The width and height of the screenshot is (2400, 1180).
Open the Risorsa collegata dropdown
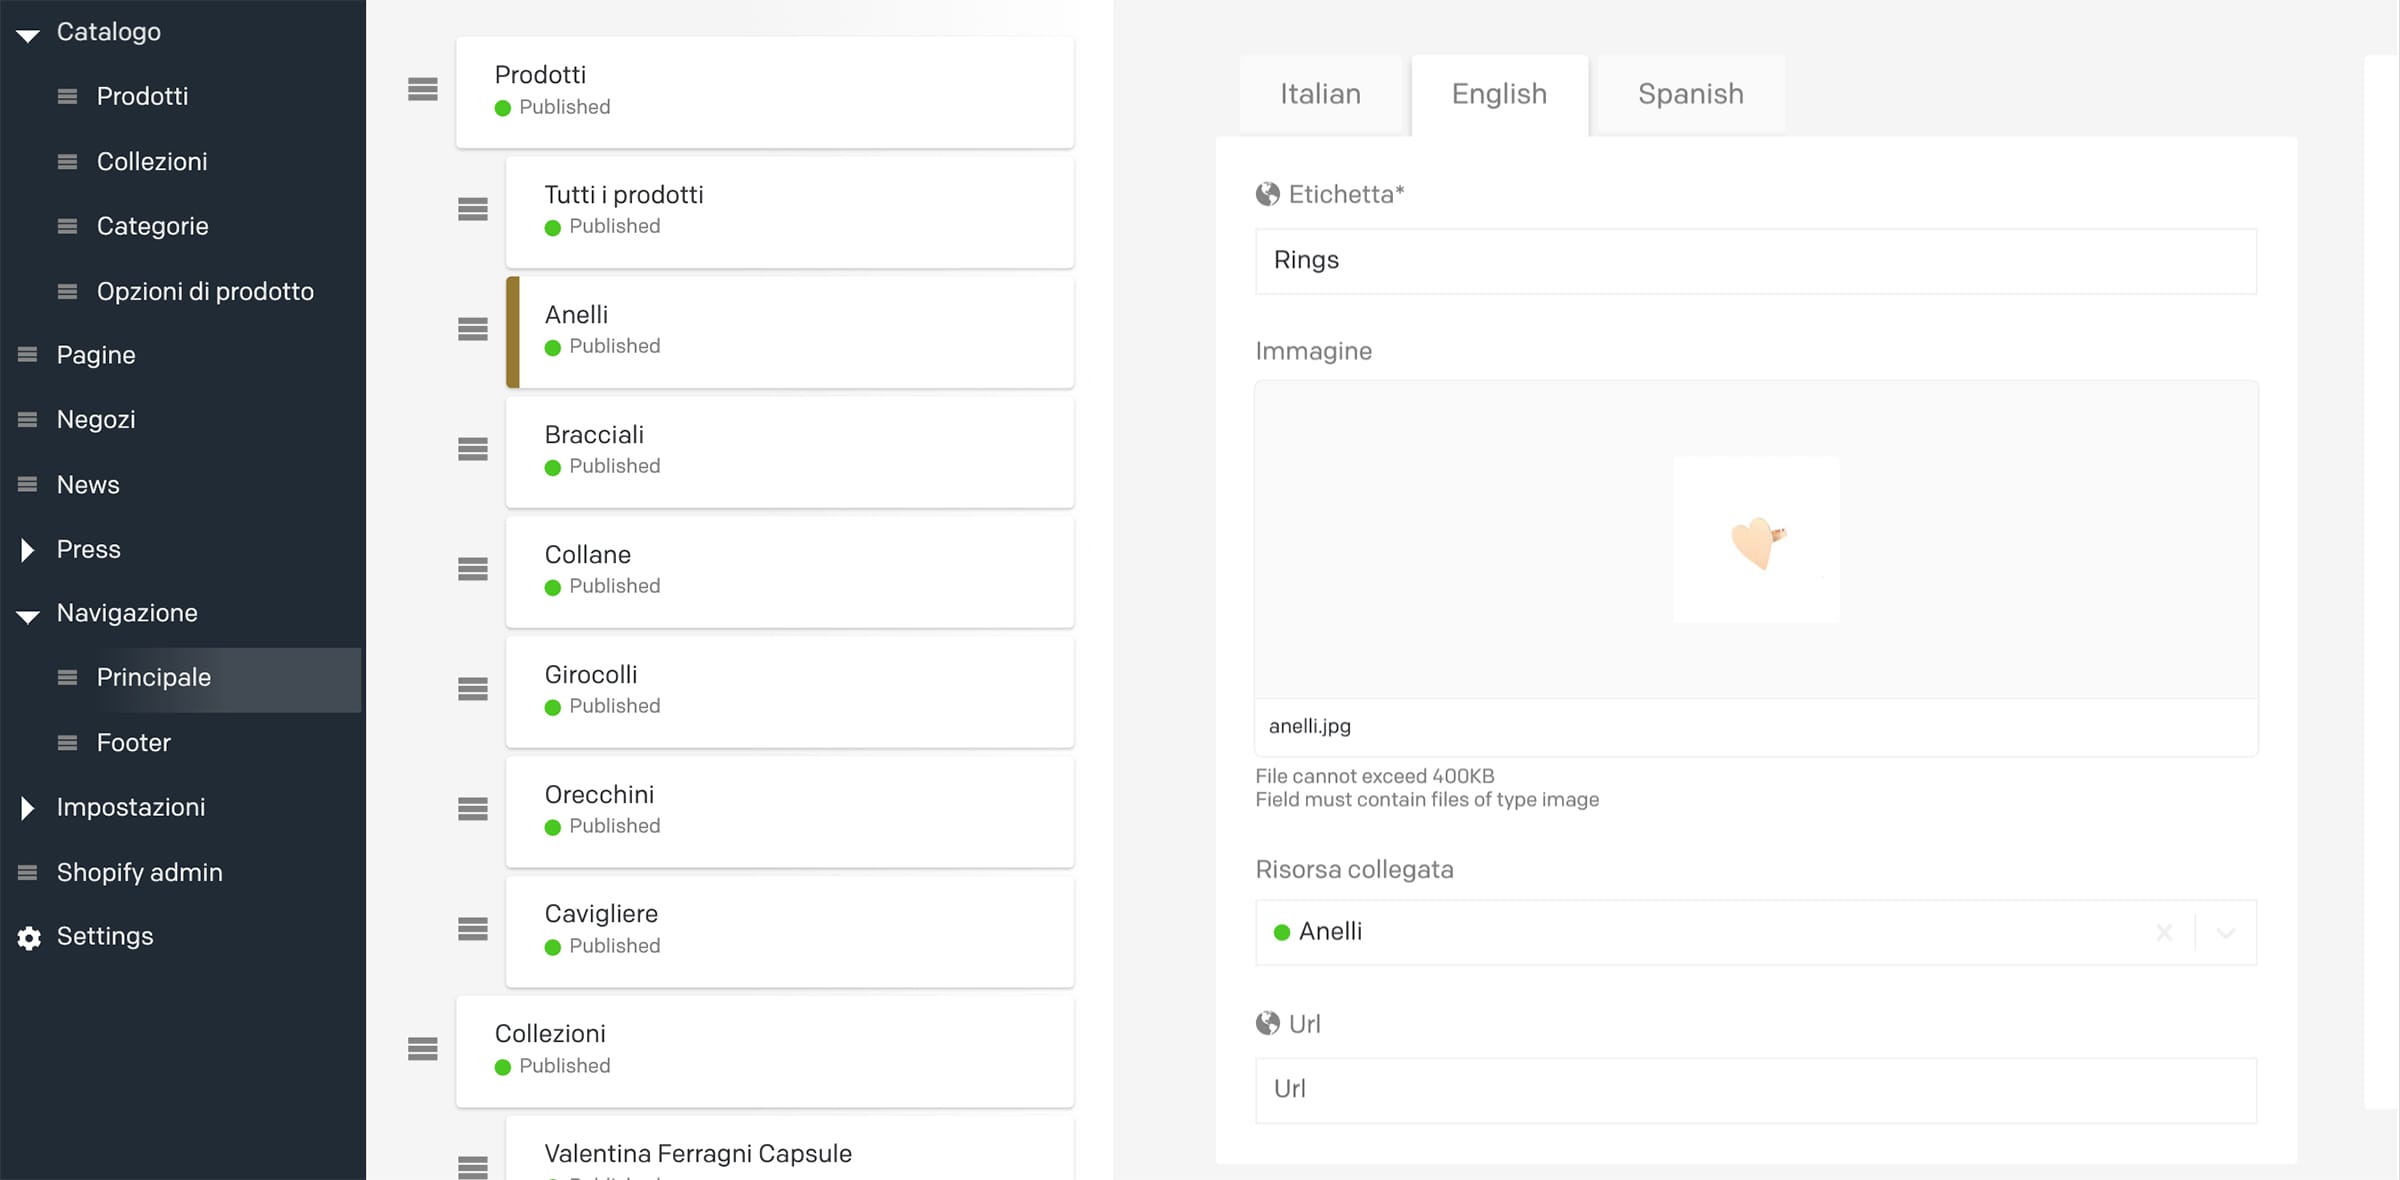(x=2226, y=932)
